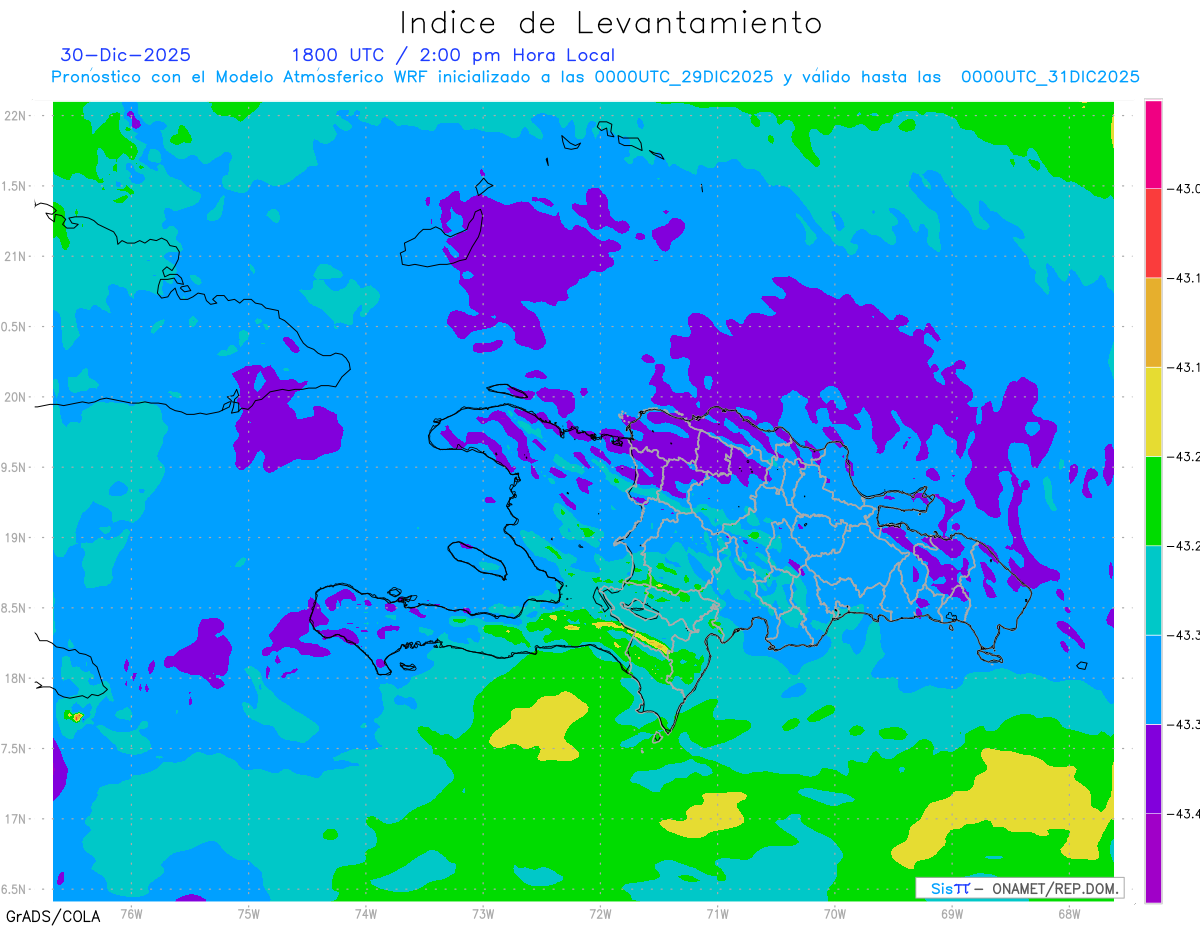Screen dimensions: 1200x927
Task: Click the green swatch in the color legend
Action: tap(1153, 500)
